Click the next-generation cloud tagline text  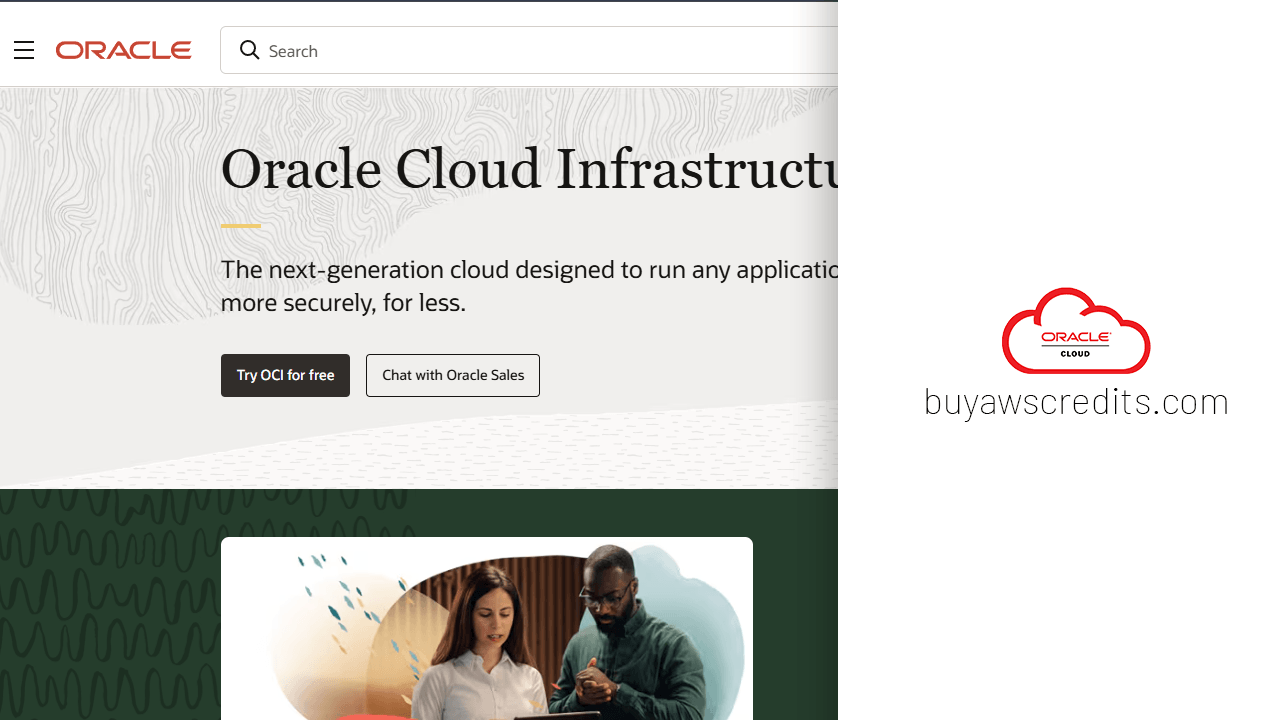coord(529,285)
